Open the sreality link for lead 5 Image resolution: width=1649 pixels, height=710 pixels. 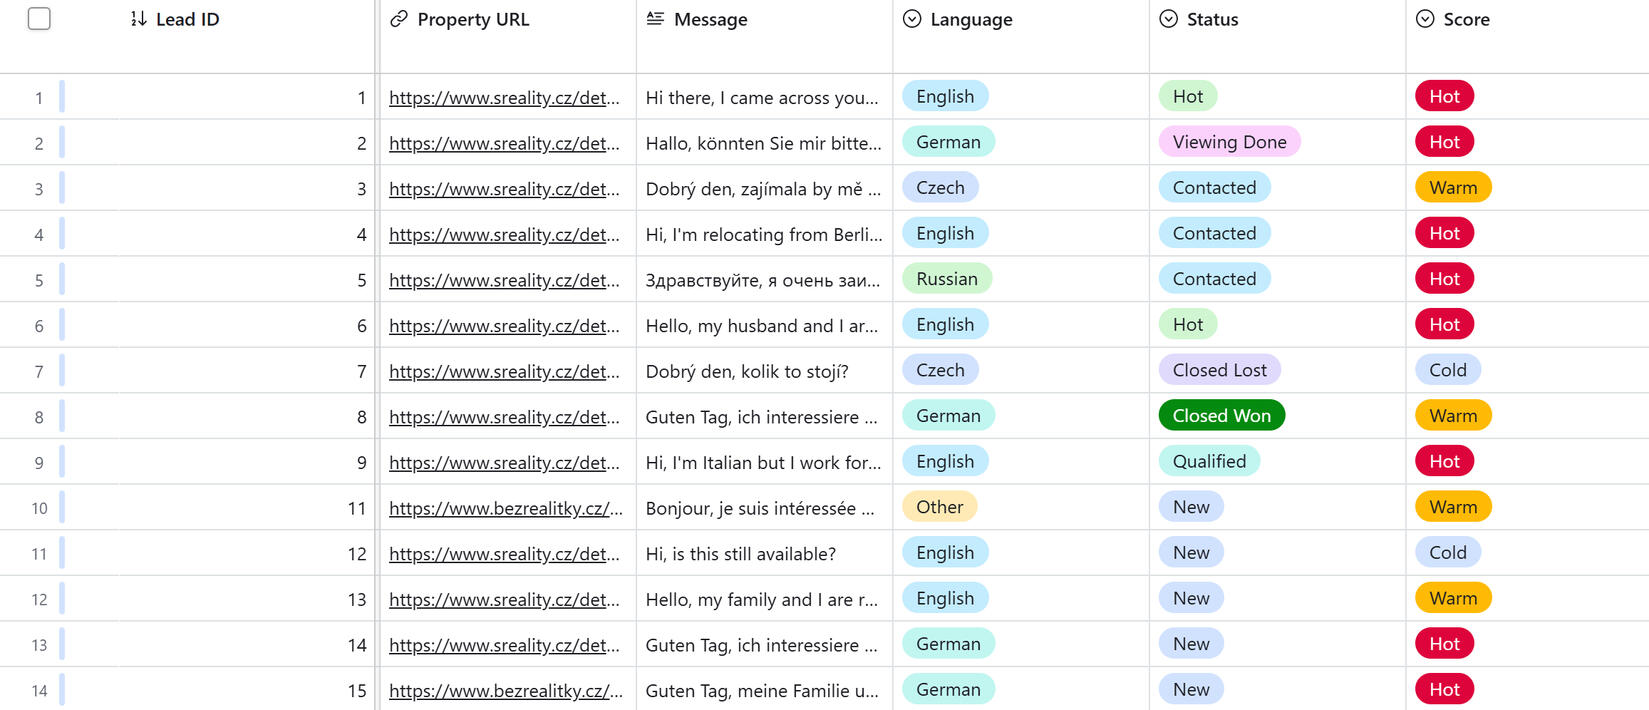(504, 280)
